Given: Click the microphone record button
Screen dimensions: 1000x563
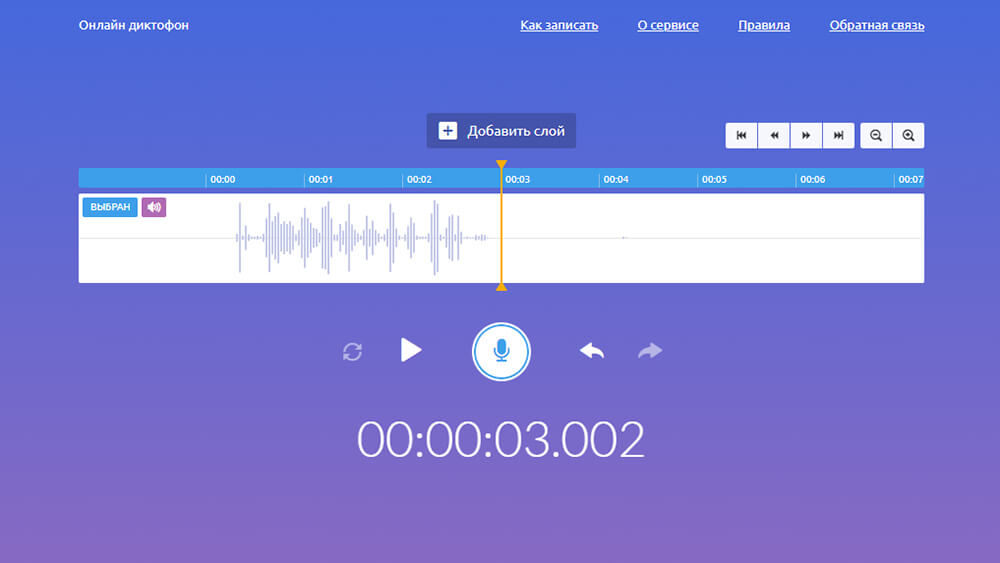Looking at the screenshot, I should point(501,351).
